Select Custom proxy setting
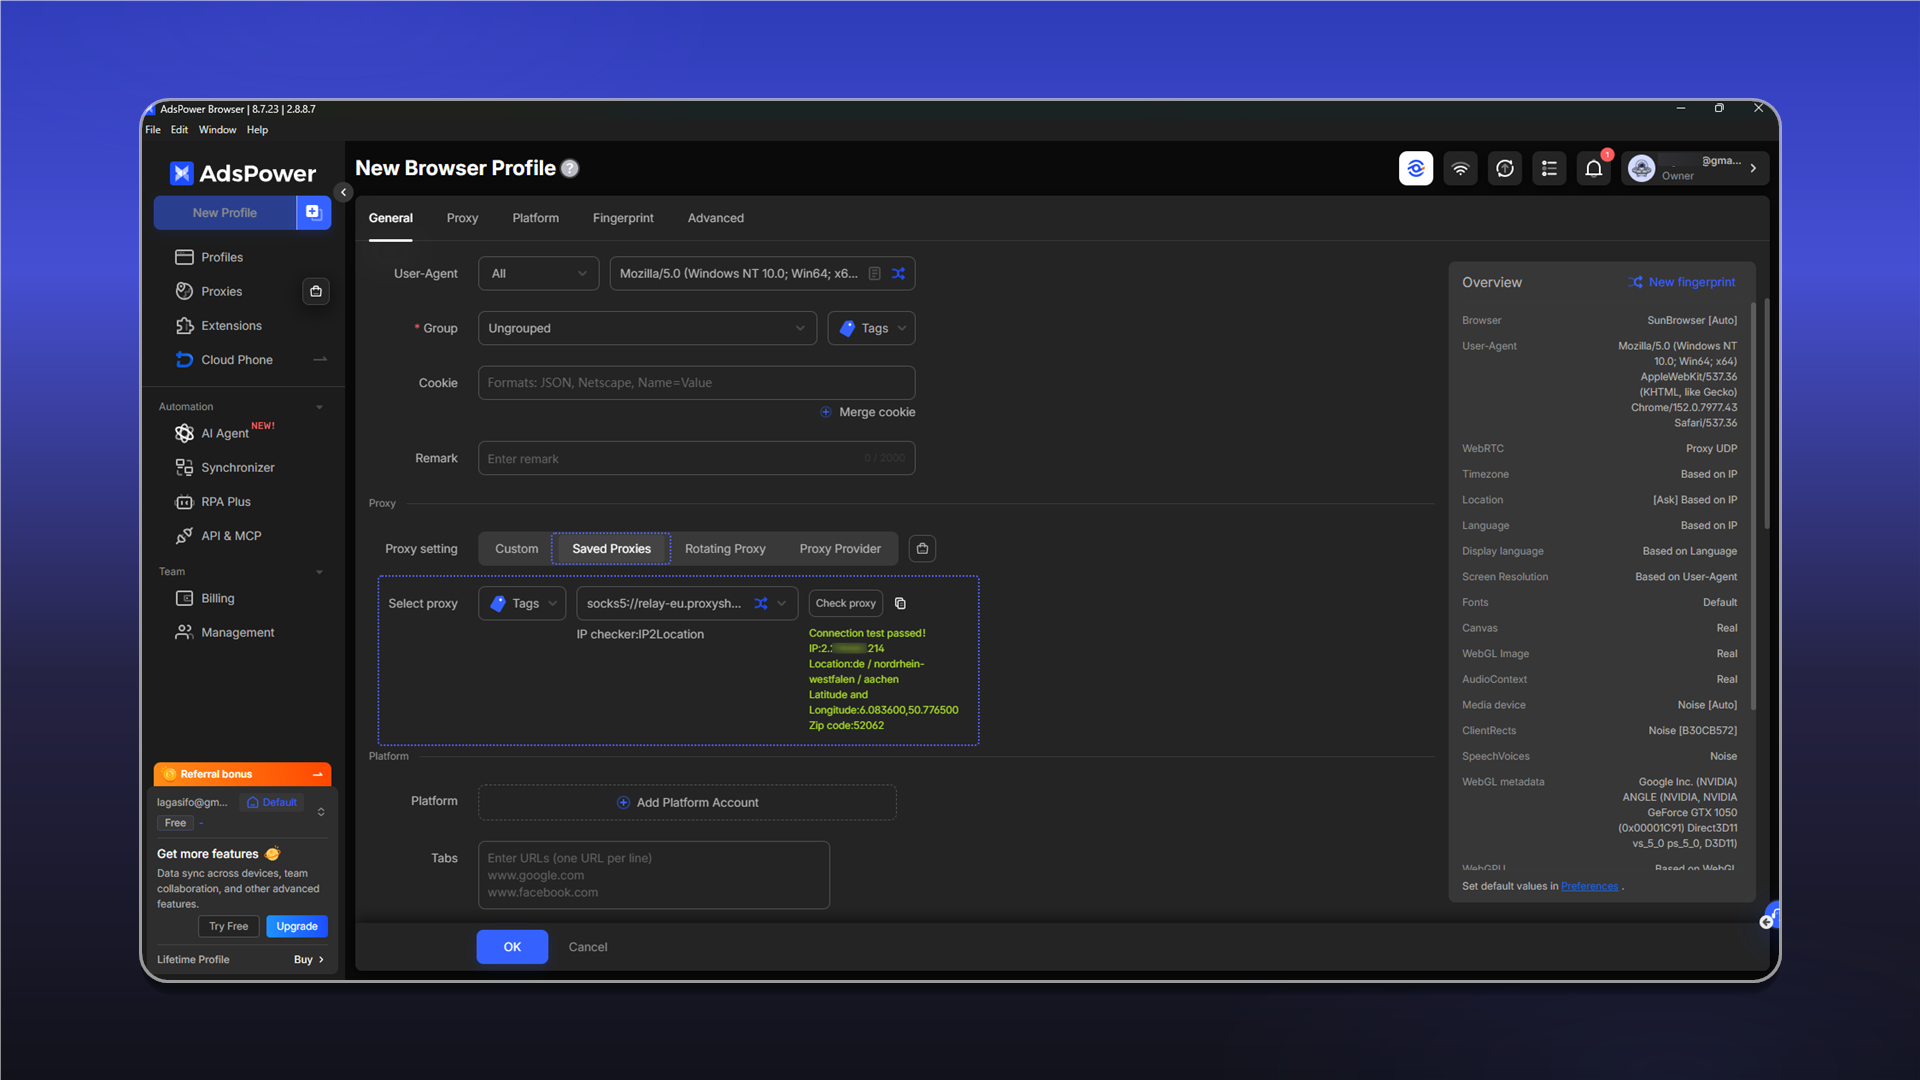The width and height of the screenshot is (1920, 1080). pos(516,548)
